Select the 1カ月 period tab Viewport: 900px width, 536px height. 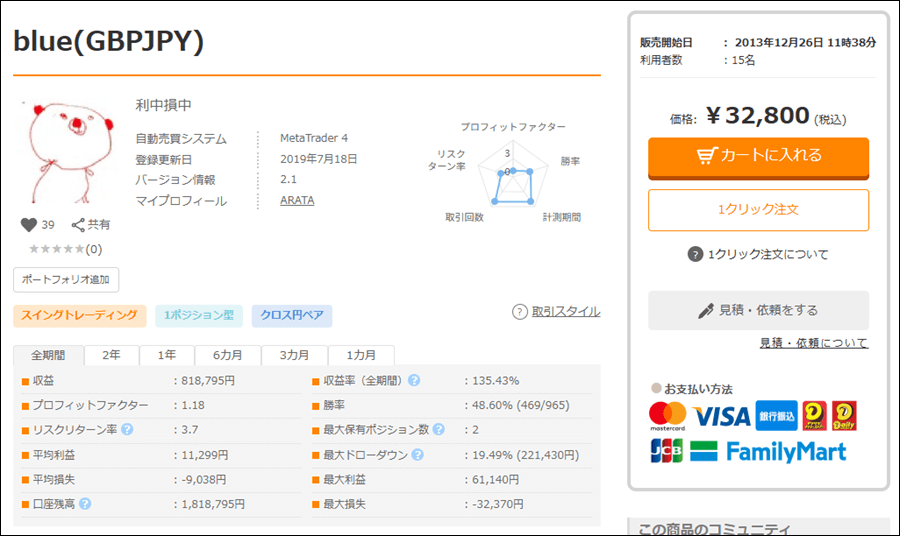pyautogui.click(x=361, y=356)
